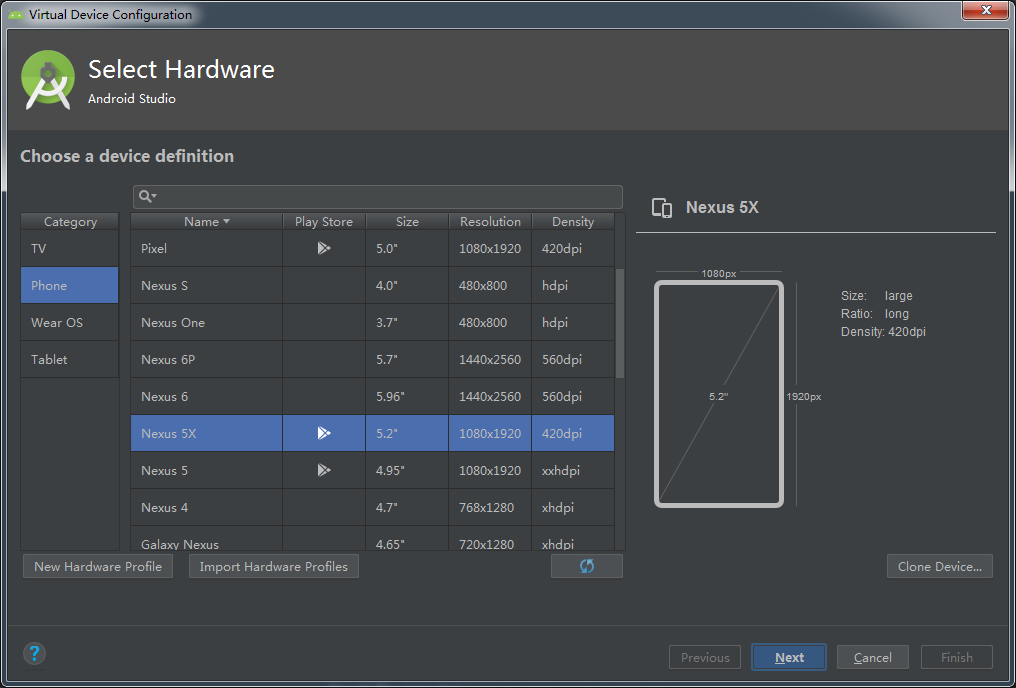This screenshot has width=1016, height=688.
Task: Sort by Resolution column header
Action: point(490,222)
